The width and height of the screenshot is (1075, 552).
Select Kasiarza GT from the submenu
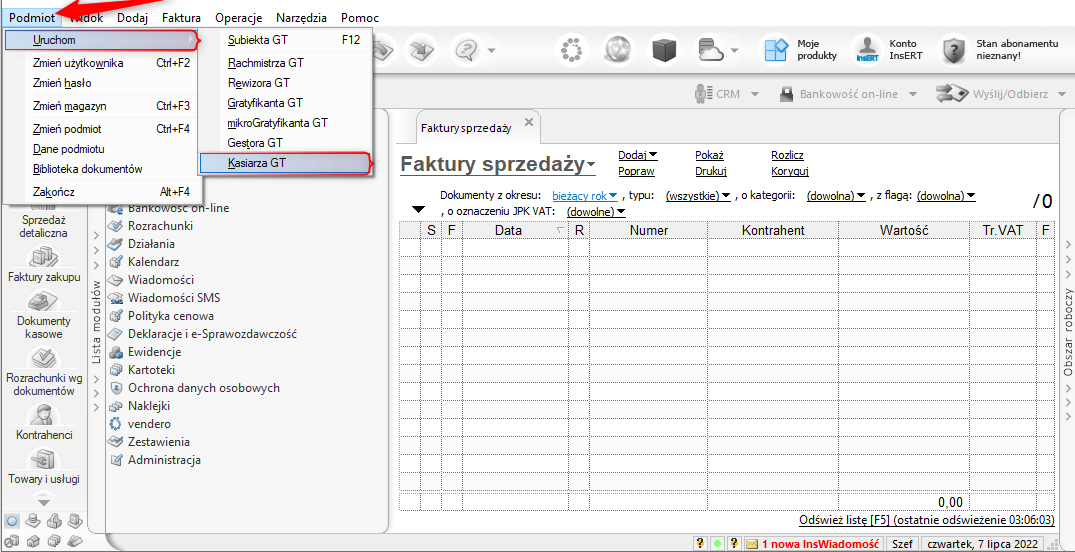coord(285,163)
